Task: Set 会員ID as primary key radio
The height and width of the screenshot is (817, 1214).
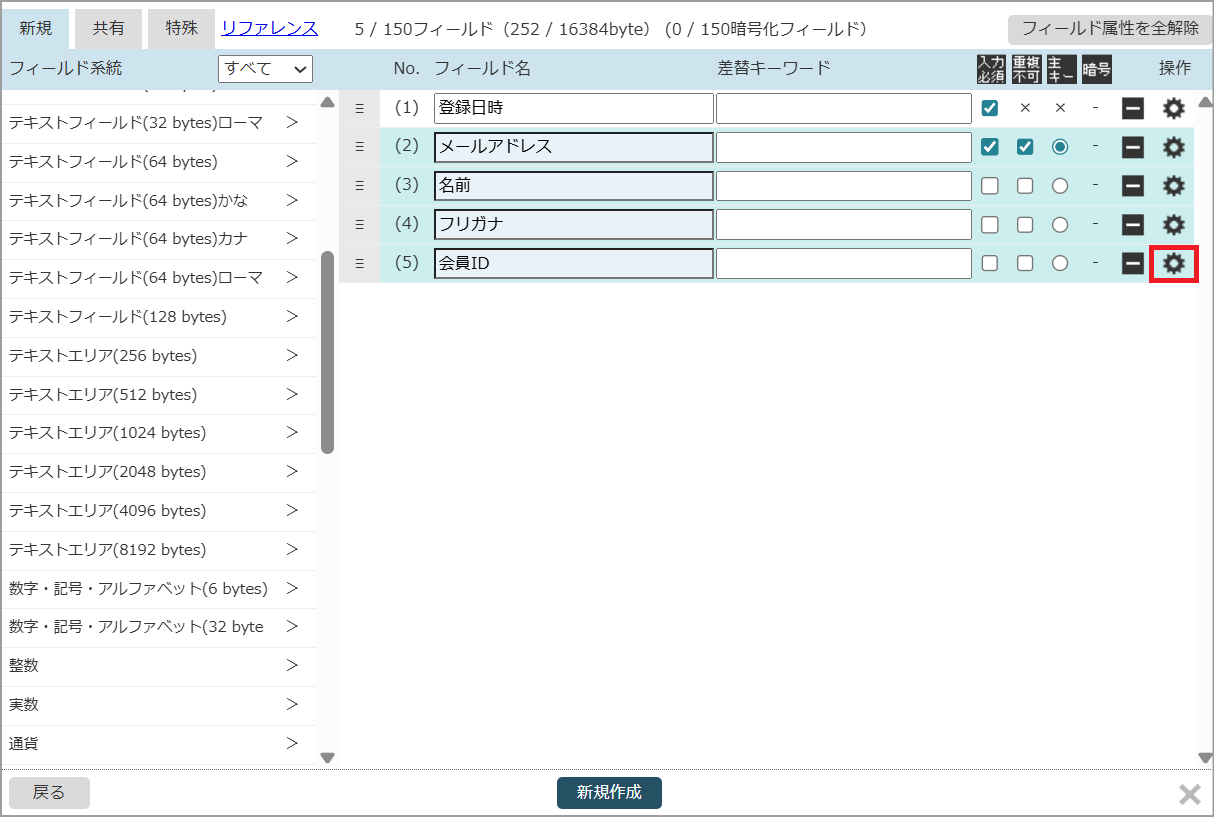Action: pyautogui.click(x=1060, y=264)
